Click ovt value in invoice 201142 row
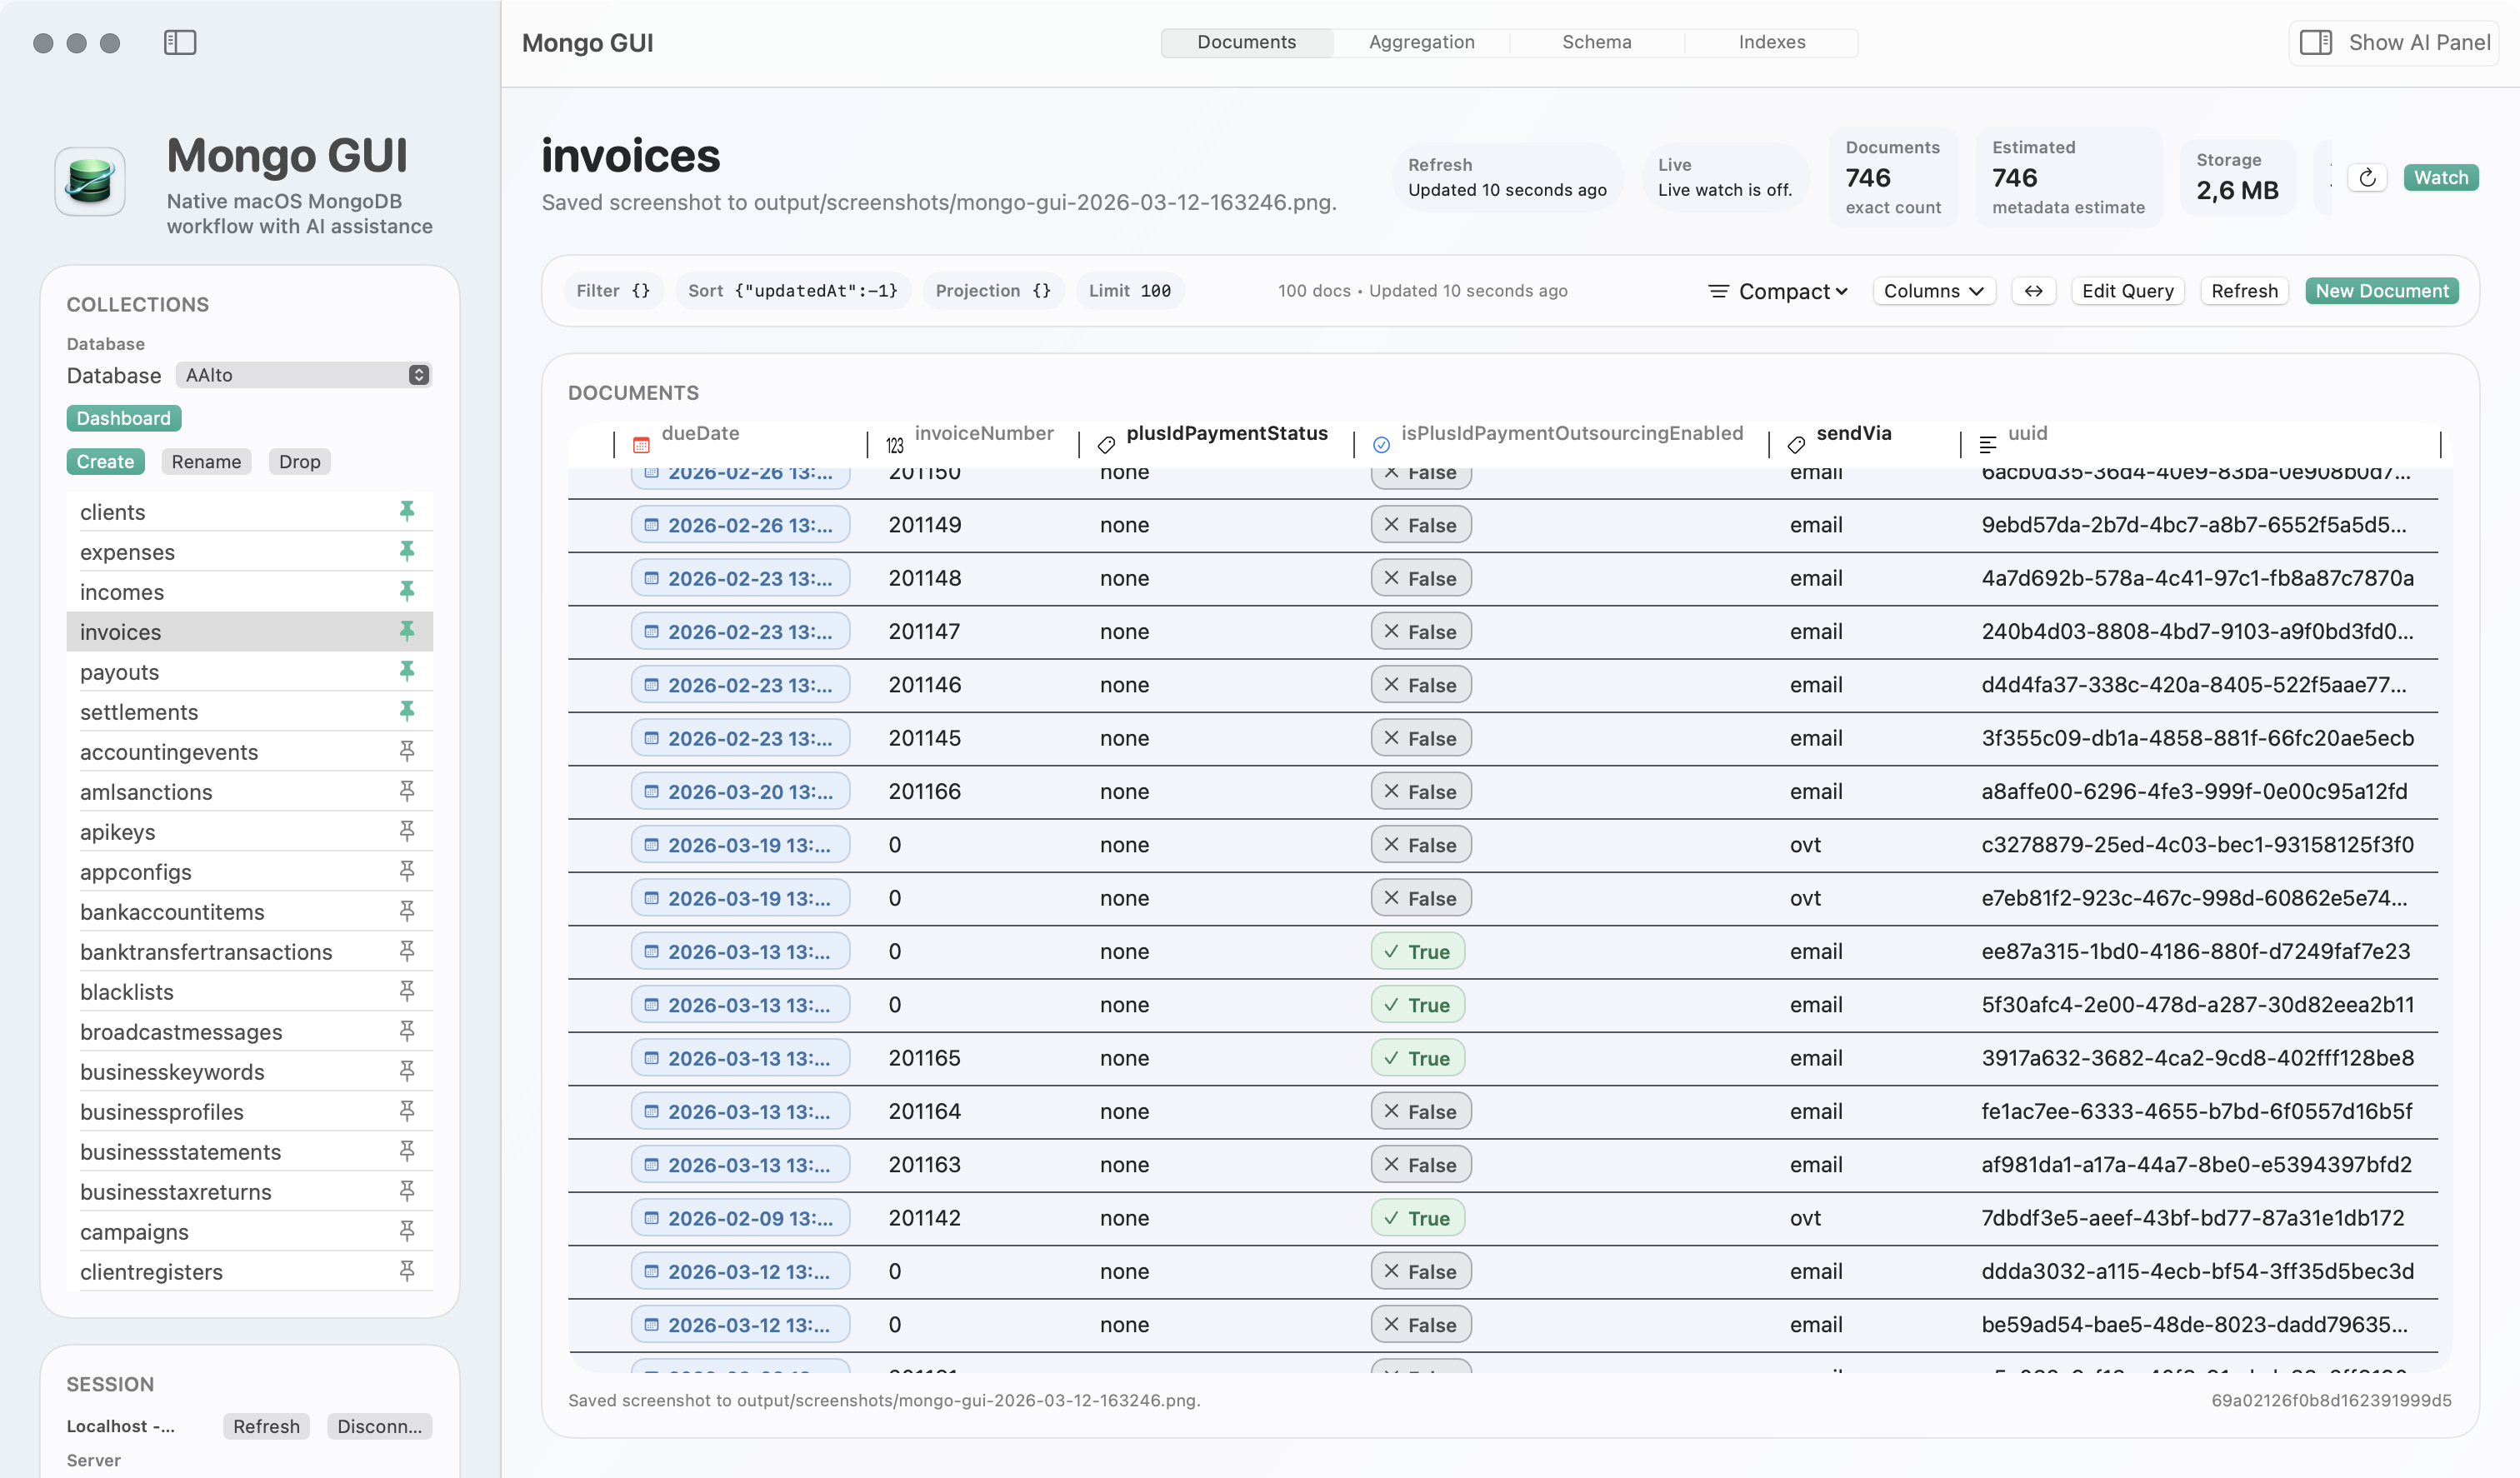The height and width of the screenshot is (1478, 2520). pyautogui.click(x=1805, y=1218)
